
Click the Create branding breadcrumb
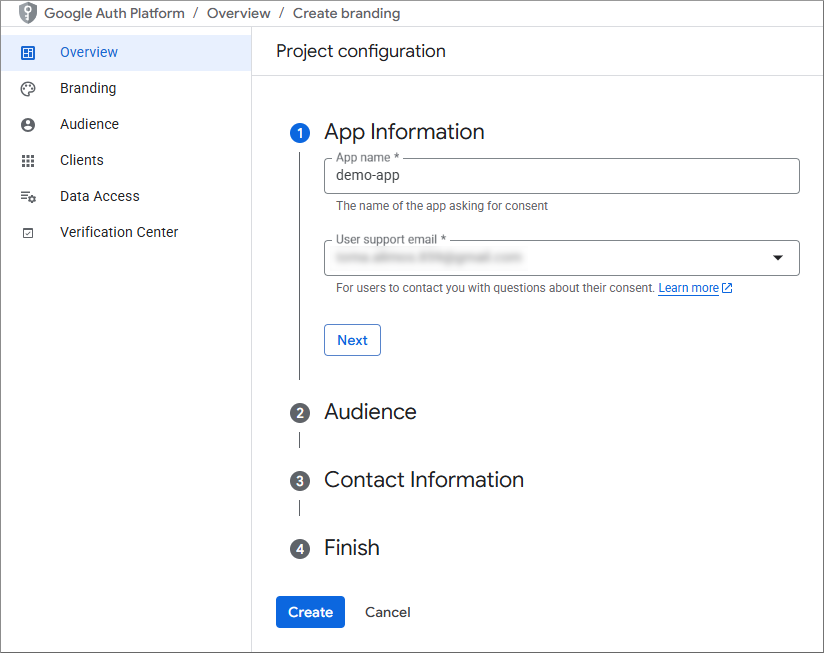pos(346,13)
